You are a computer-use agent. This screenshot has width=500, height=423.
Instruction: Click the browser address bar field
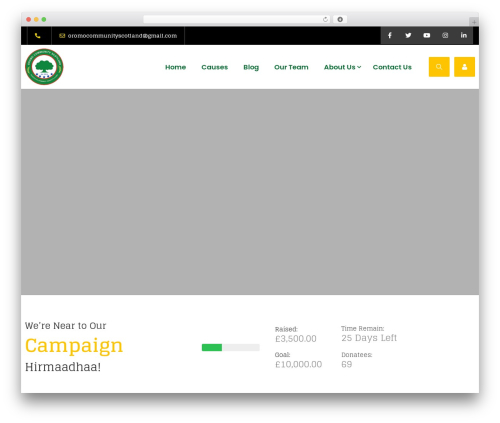coord(236,19)
